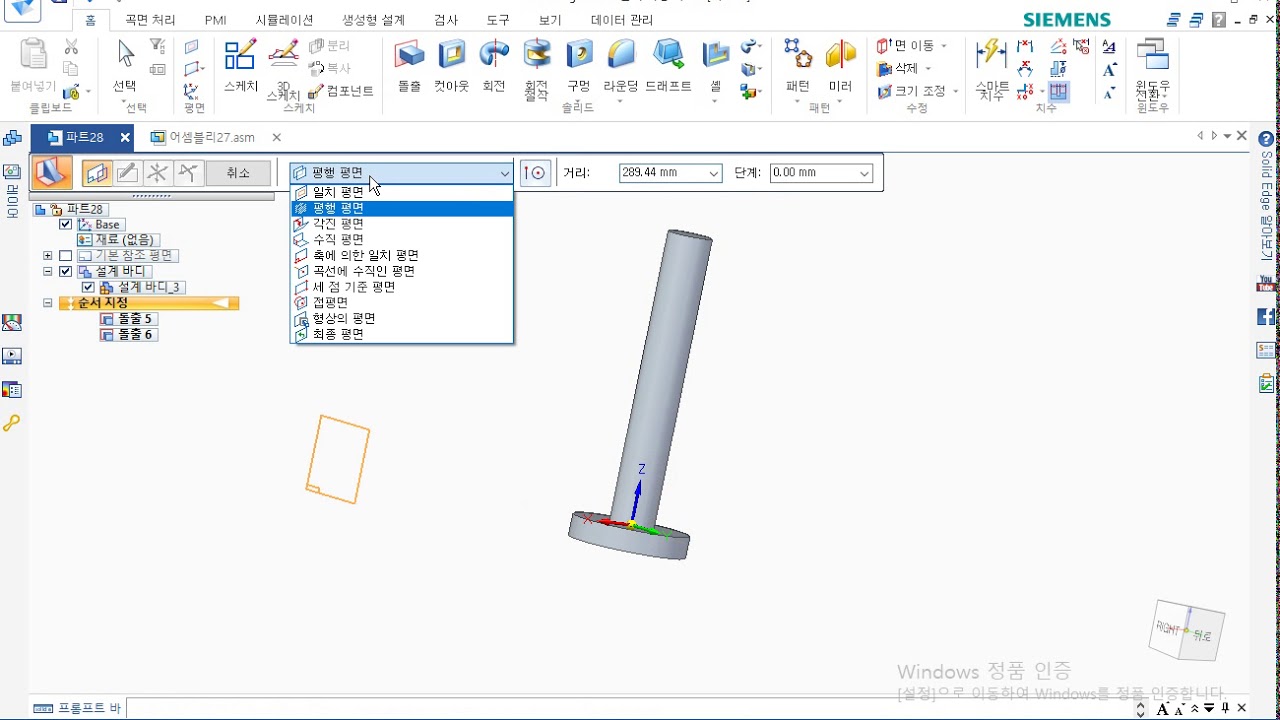Select the 드래프트 (Draft) tool

click(x=668, y=66)
